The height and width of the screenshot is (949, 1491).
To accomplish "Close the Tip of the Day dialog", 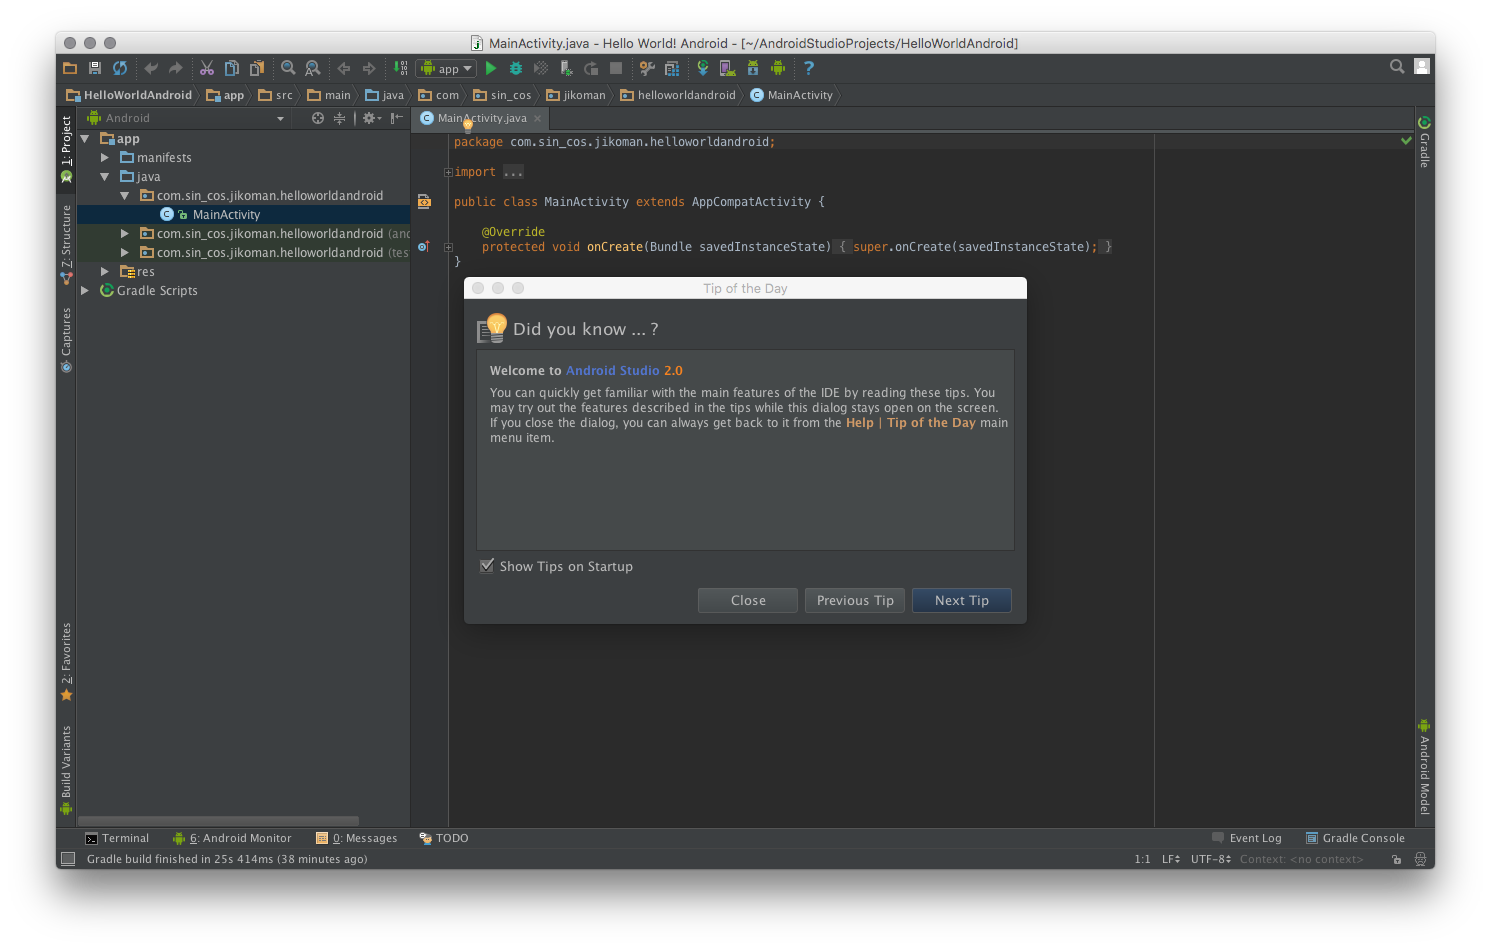I will [748, 600].
